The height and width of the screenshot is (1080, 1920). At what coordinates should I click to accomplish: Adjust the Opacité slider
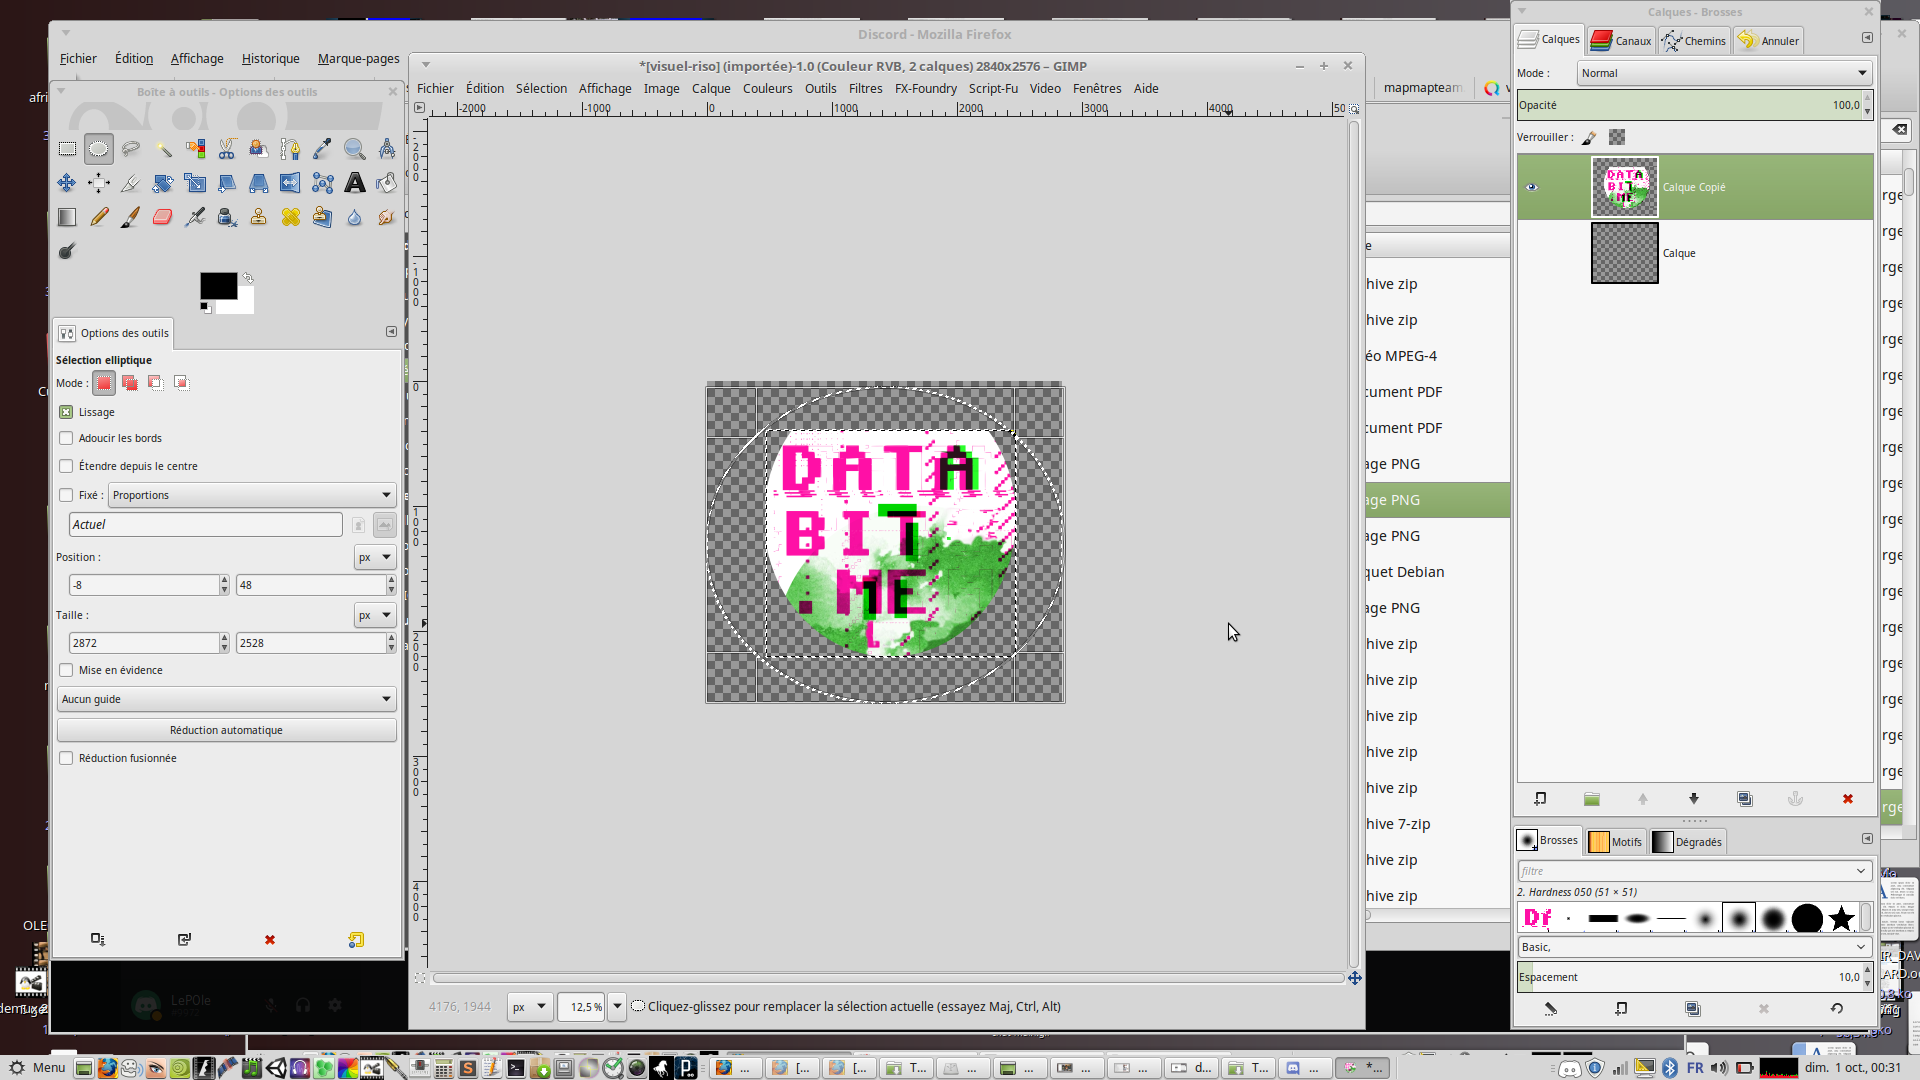pyautogui.click(x=1688, y=105)
